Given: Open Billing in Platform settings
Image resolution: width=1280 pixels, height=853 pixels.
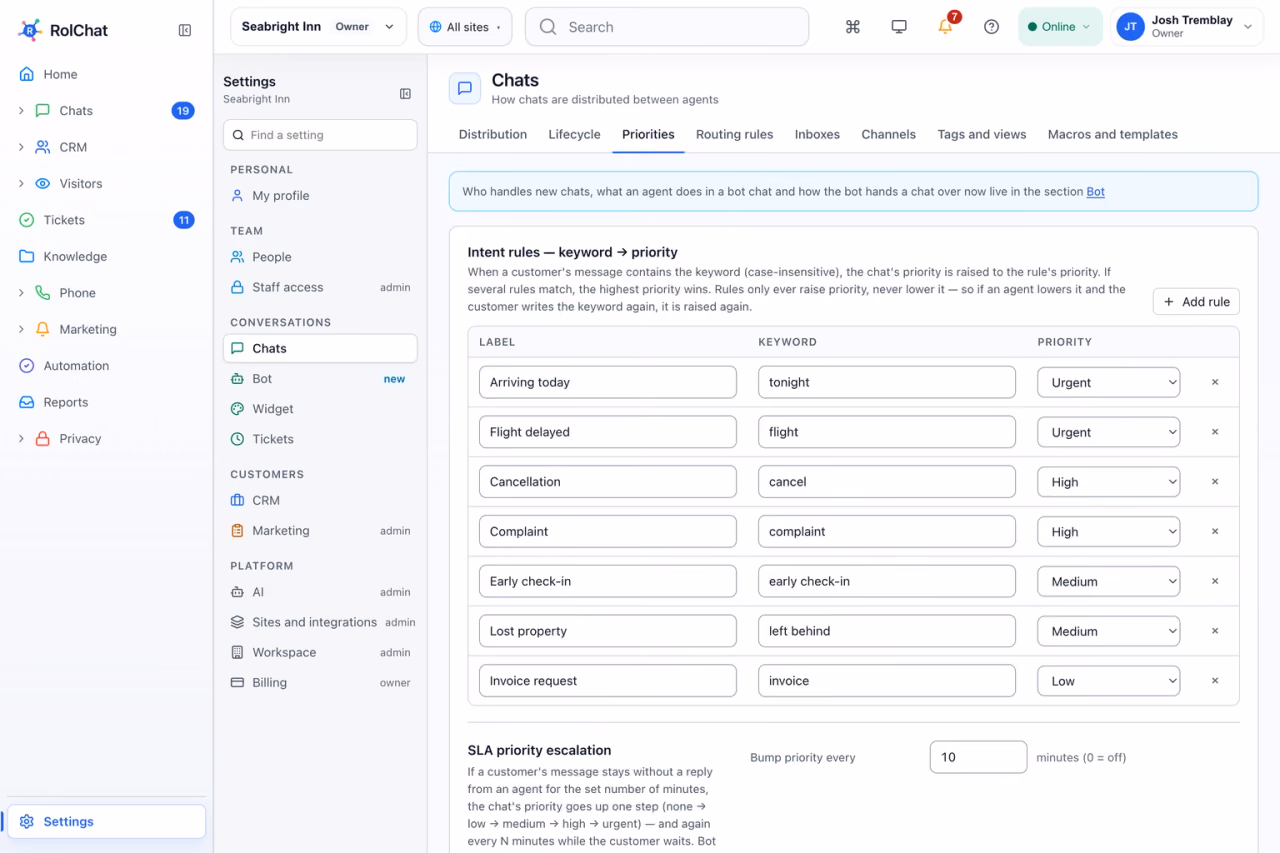Looking at the screenshot, I should tap(320, 683).
